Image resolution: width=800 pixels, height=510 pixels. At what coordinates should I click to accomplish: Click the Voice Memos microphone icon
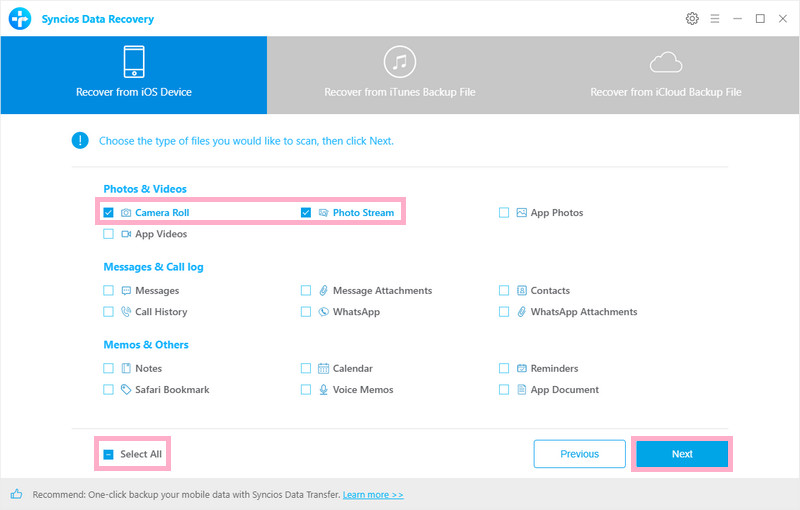323,390
